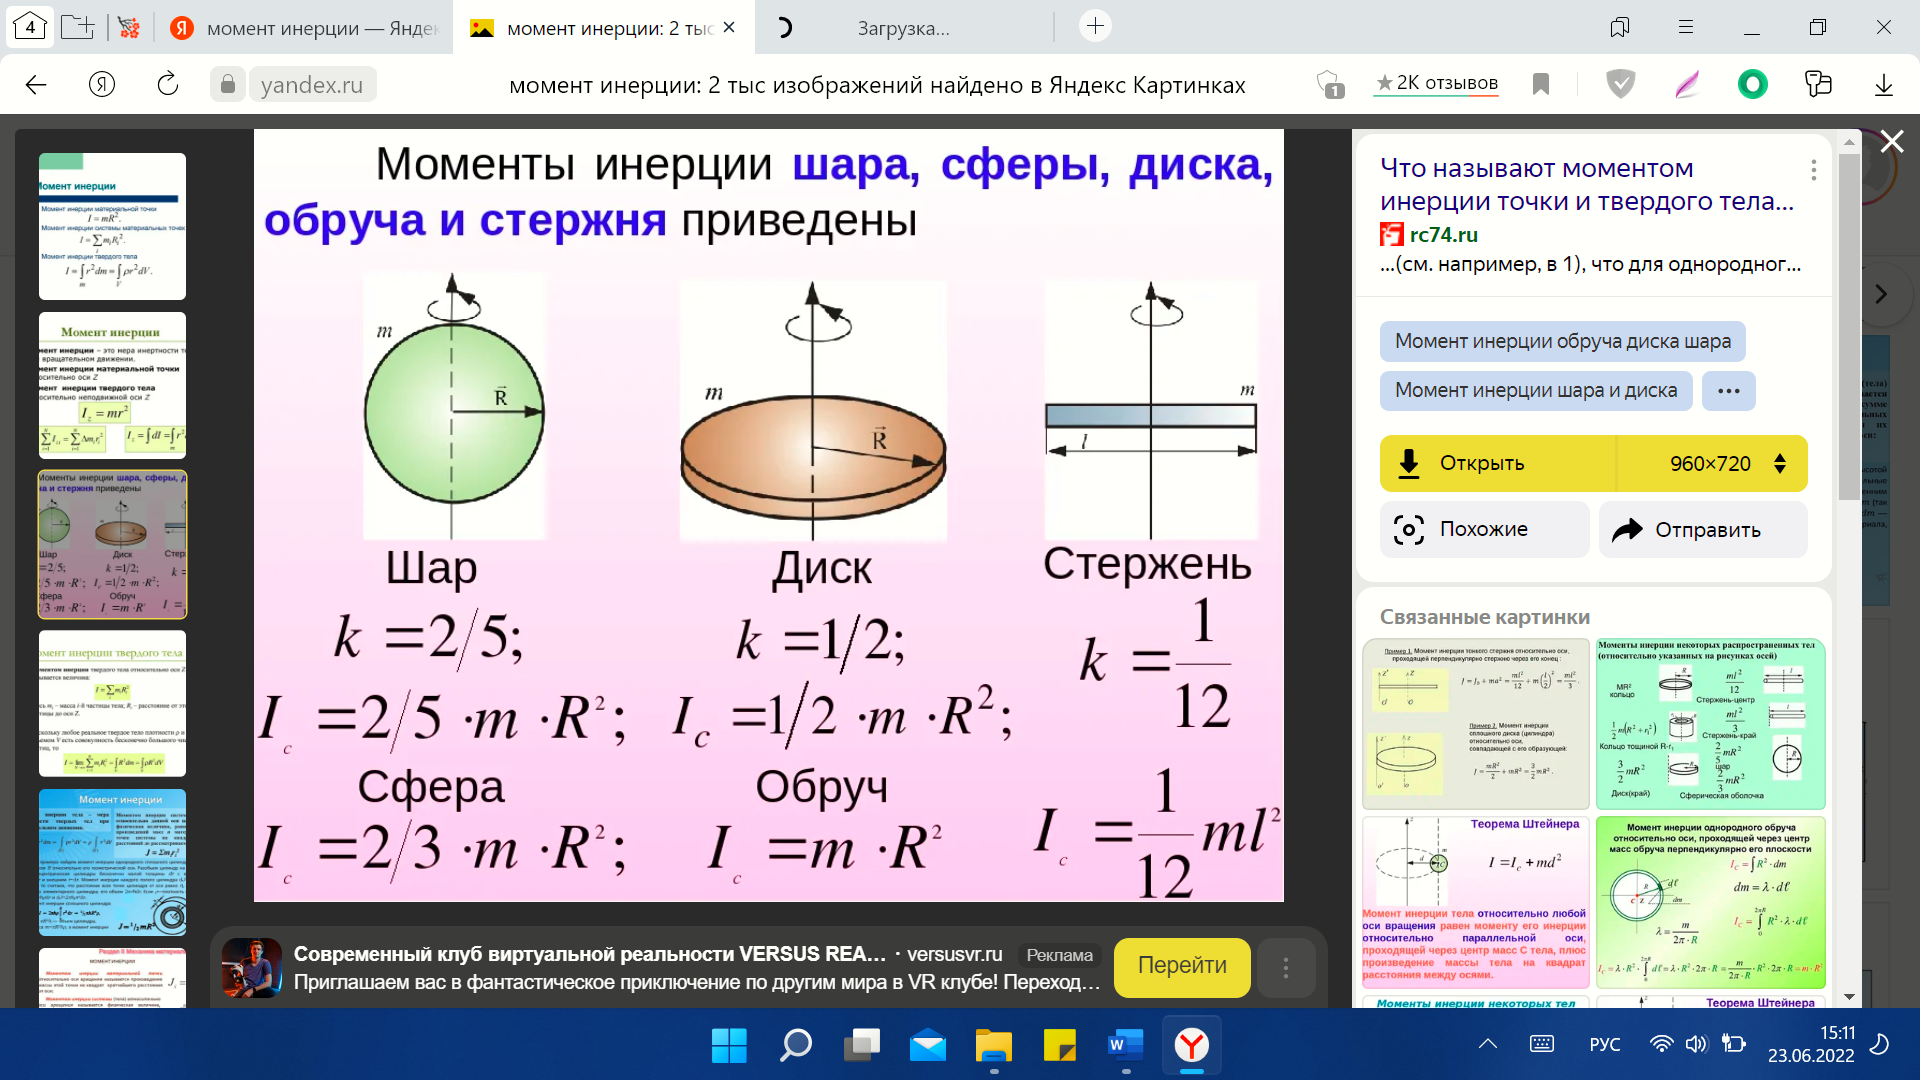Click the 'Перейти' ad button
This screenshot has width=1920, height=1080.
[1182, 966]
